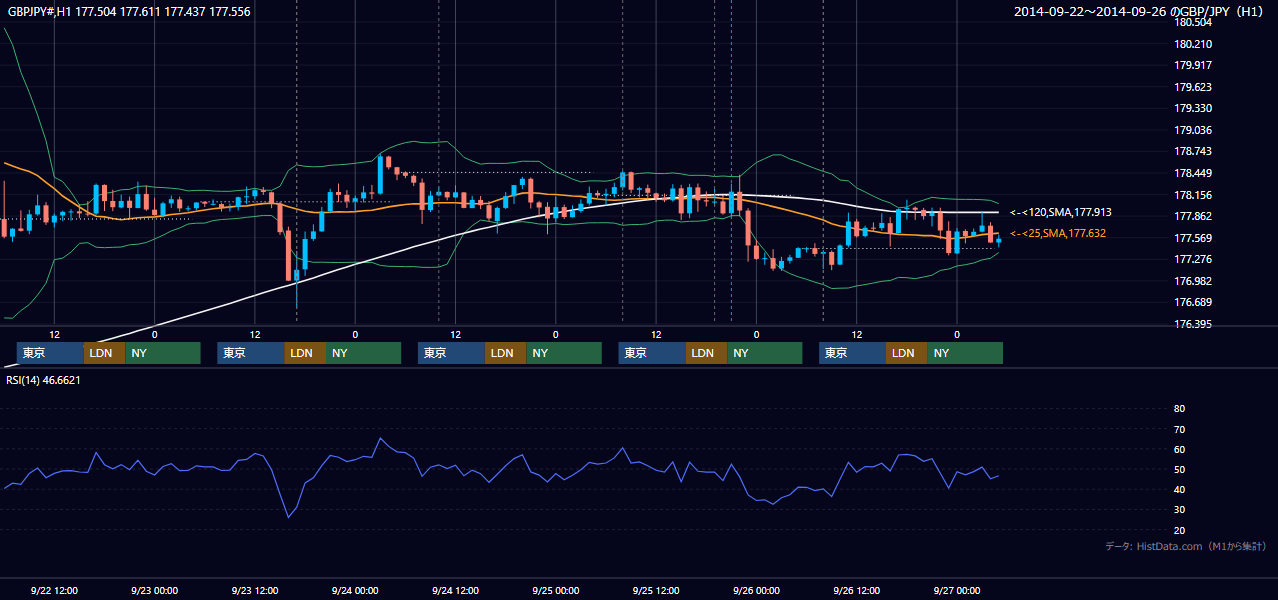
Task: Select RSI scale value 30
Action: [x=1180, y=510]
